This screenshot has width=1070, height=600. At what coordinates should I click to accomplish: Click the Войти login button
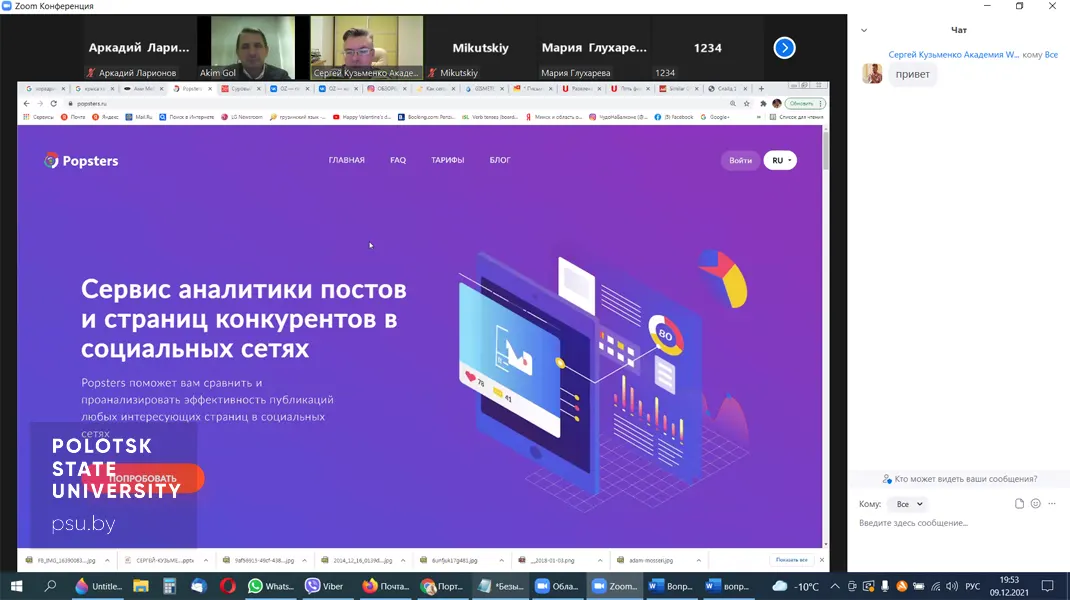[x=740, y=160]
